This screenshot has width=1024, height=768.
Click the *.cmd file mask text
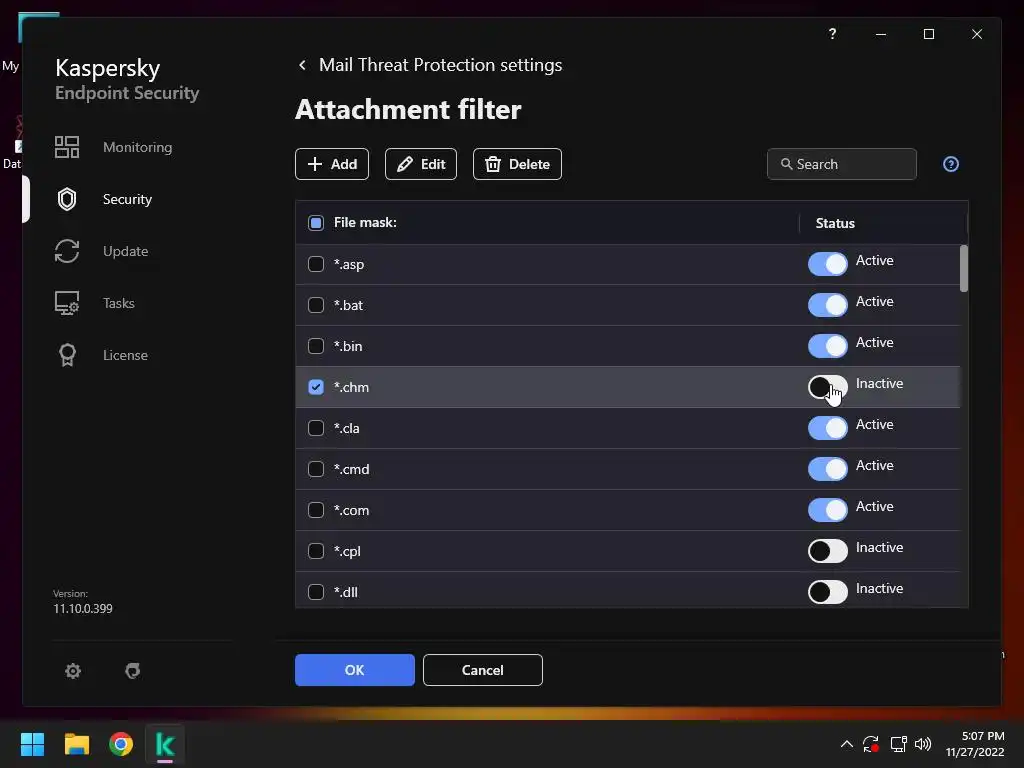click(351, 470)
